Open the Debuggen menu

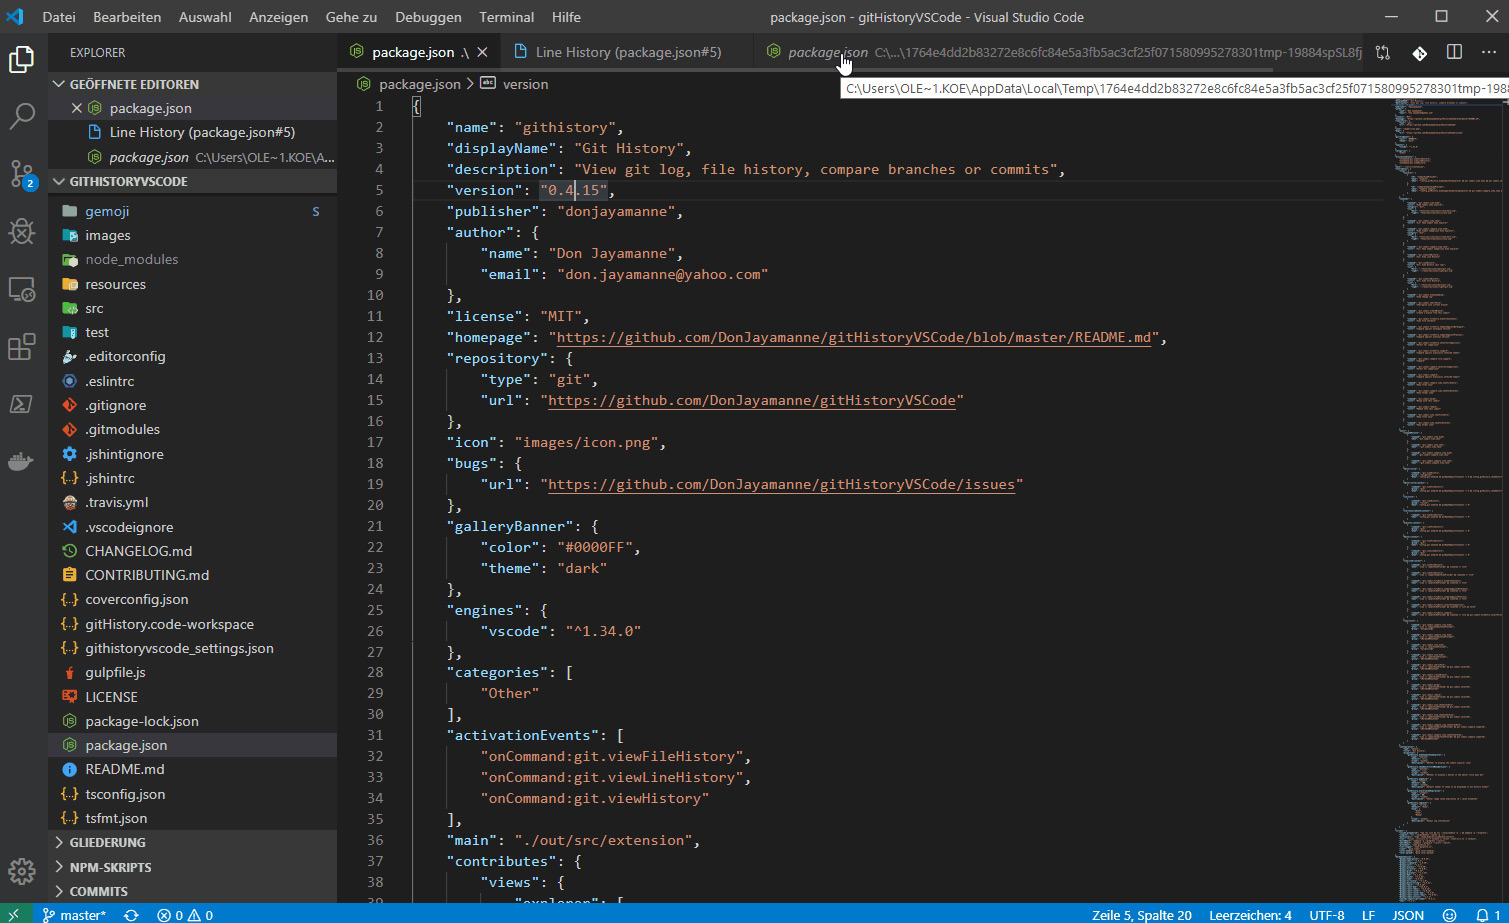point(428,17)
